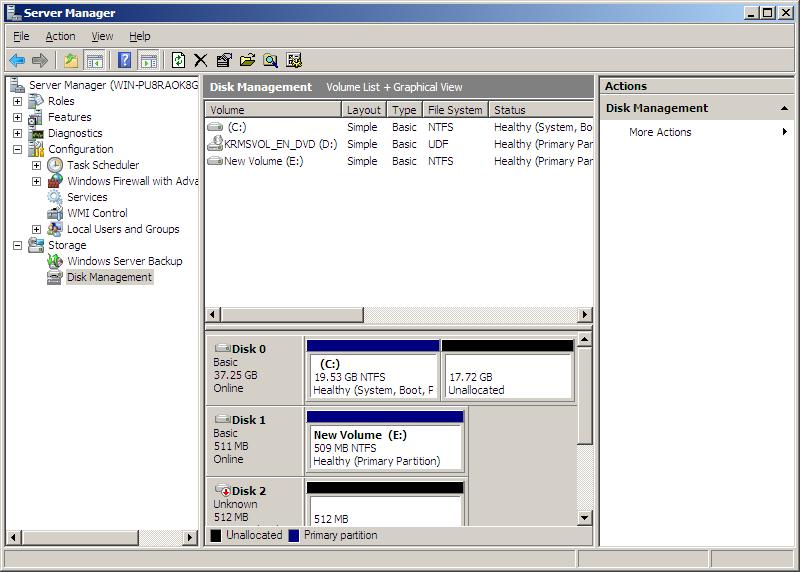Screen dimensions: 800x572
Task: Sort by the File System column header
Action: coord(455,110)
